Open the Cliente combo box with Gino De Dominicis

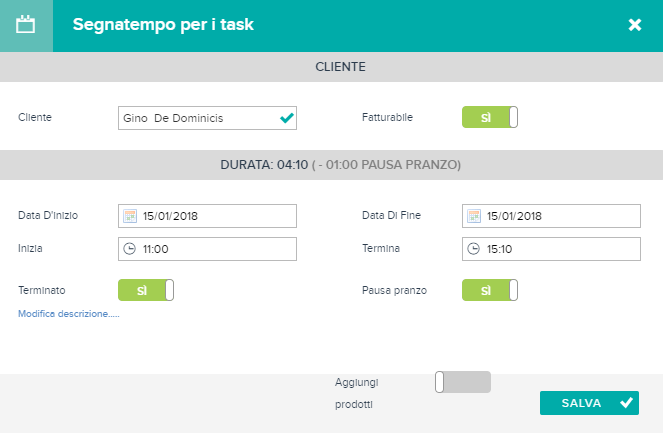pyautogui.click(x=207, y=118)
